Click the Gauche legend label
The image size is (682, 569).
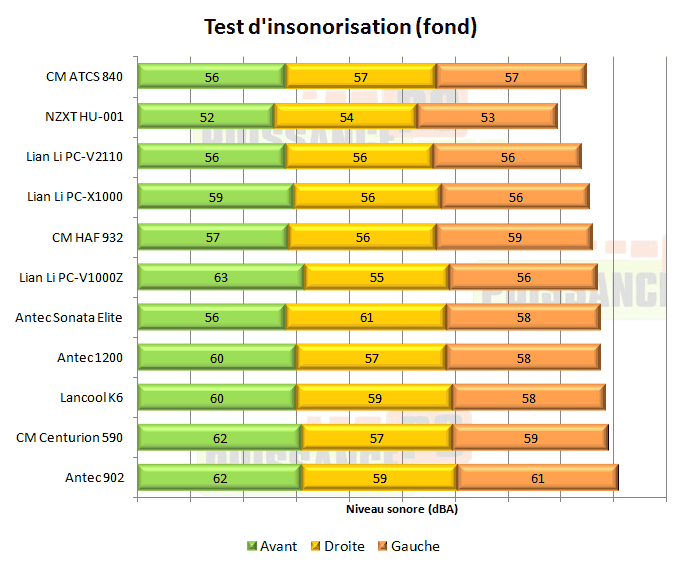415,546
